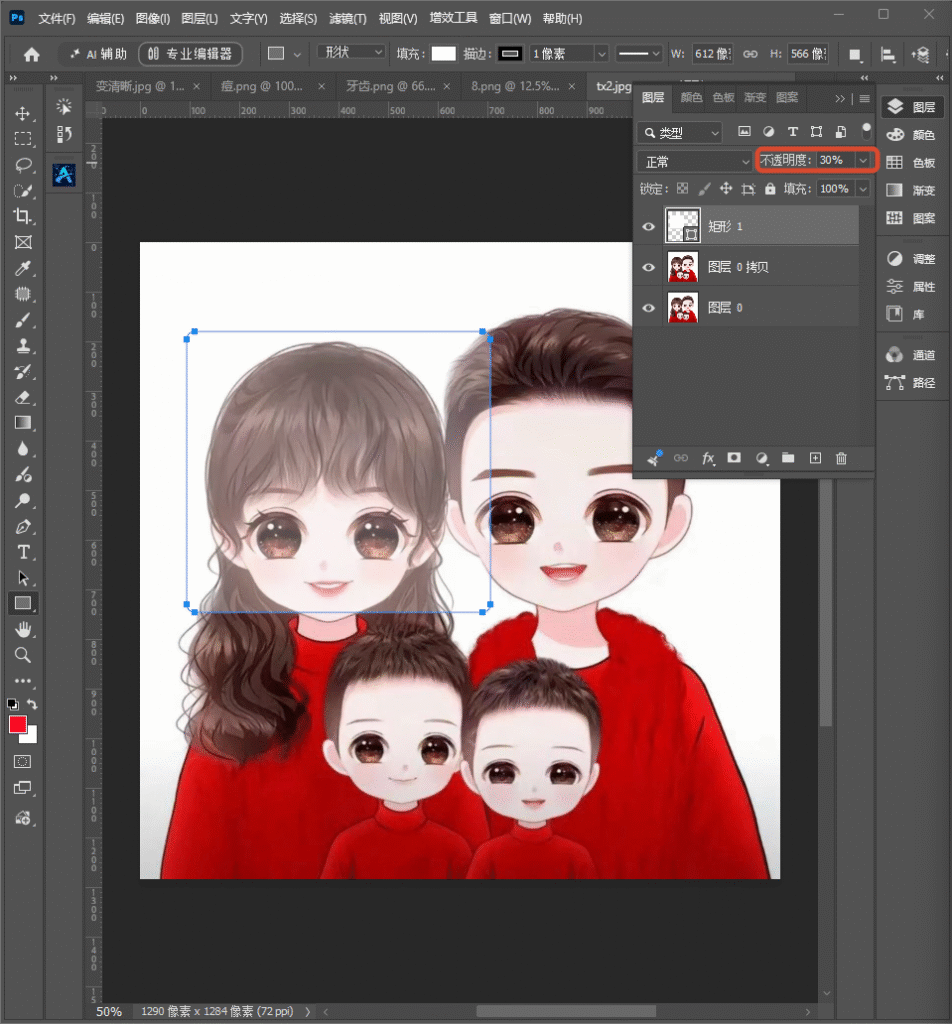Select the Crop tool
The height and width of the screenshot is (1024, 952).
pos(23,216)
